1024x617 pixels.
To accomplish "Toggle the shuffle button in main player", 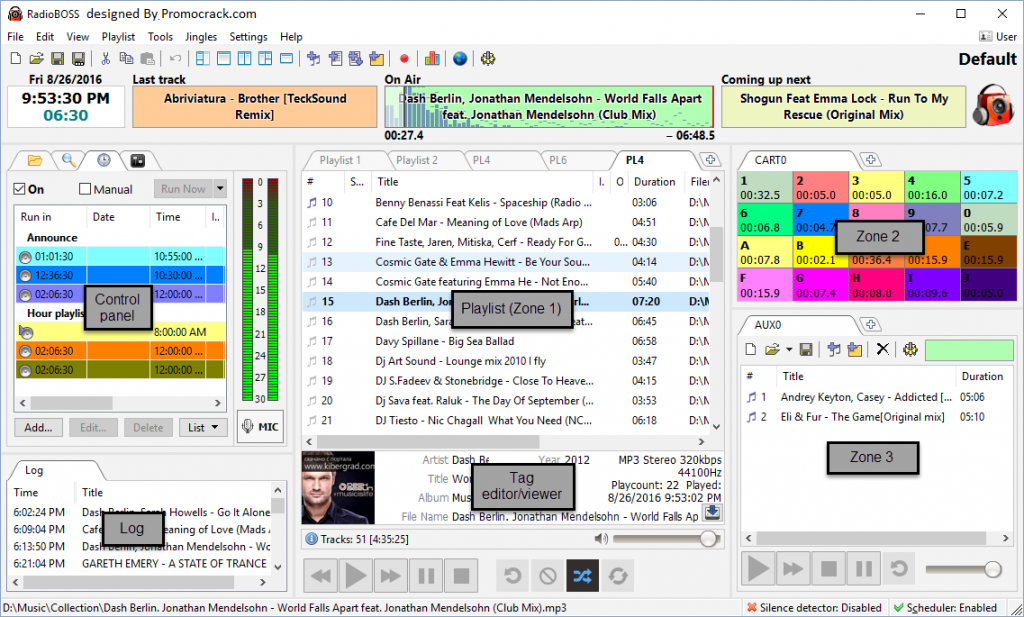I will (x=582, y=575).
